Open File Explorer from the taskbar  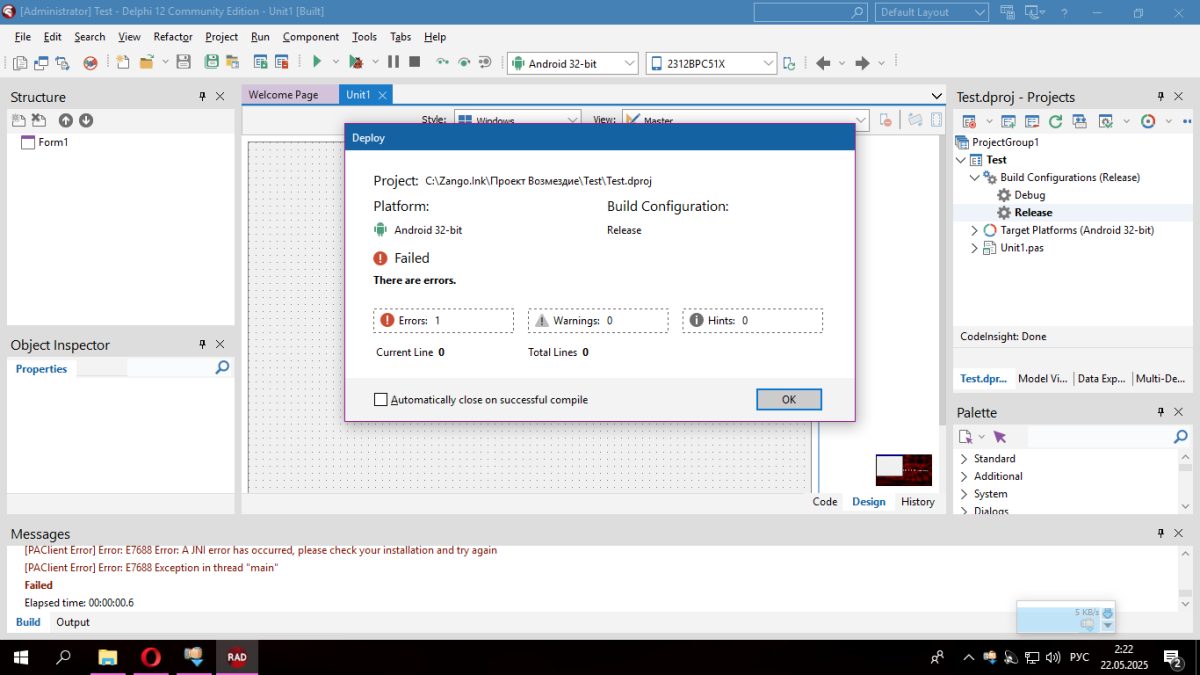pyautogui.click(x=107, y=657)
